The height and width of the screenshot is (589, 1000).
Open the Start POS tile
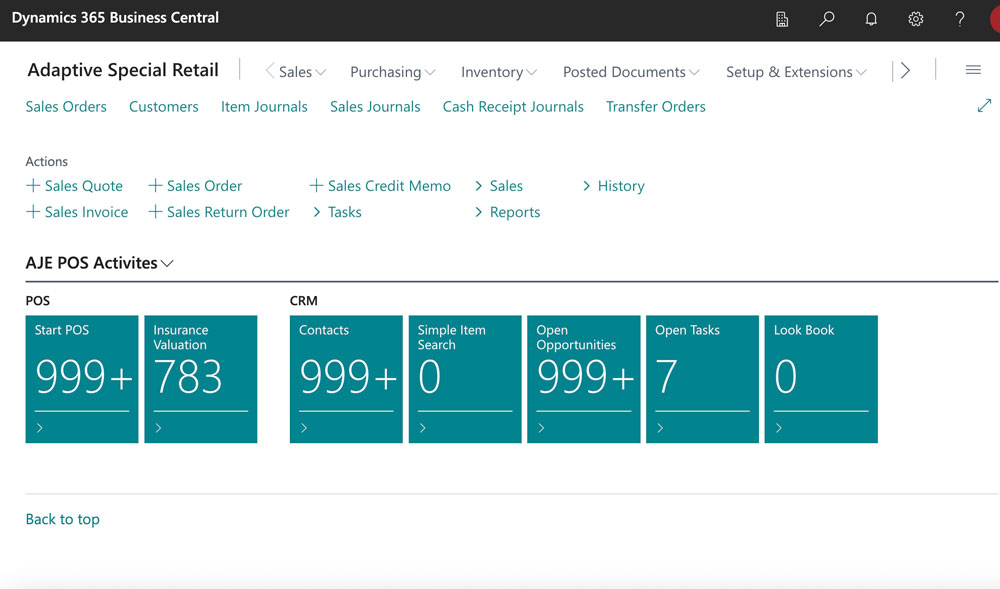pos(82,379)
